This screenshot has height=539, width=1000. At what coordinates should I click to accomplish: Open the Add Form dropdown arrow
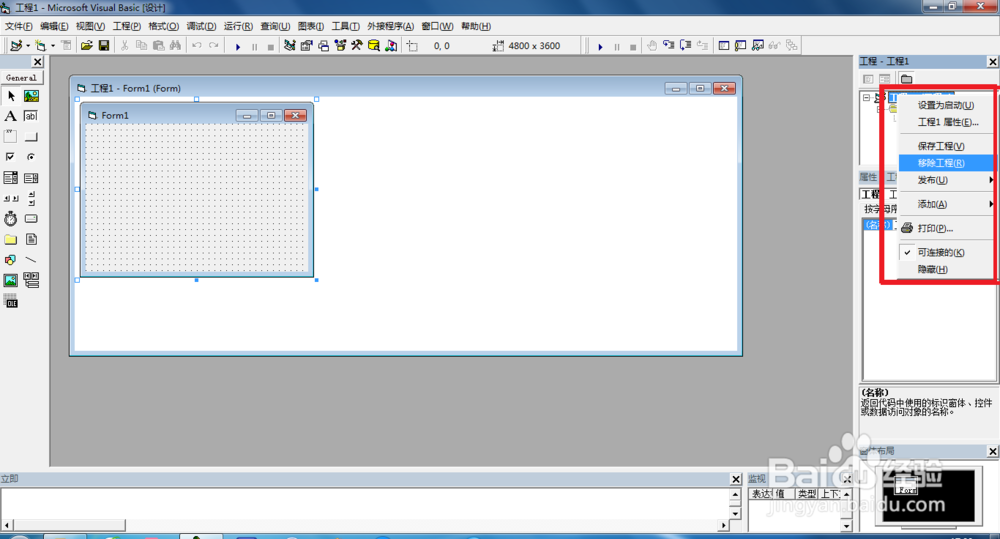[x=53, y=46]
